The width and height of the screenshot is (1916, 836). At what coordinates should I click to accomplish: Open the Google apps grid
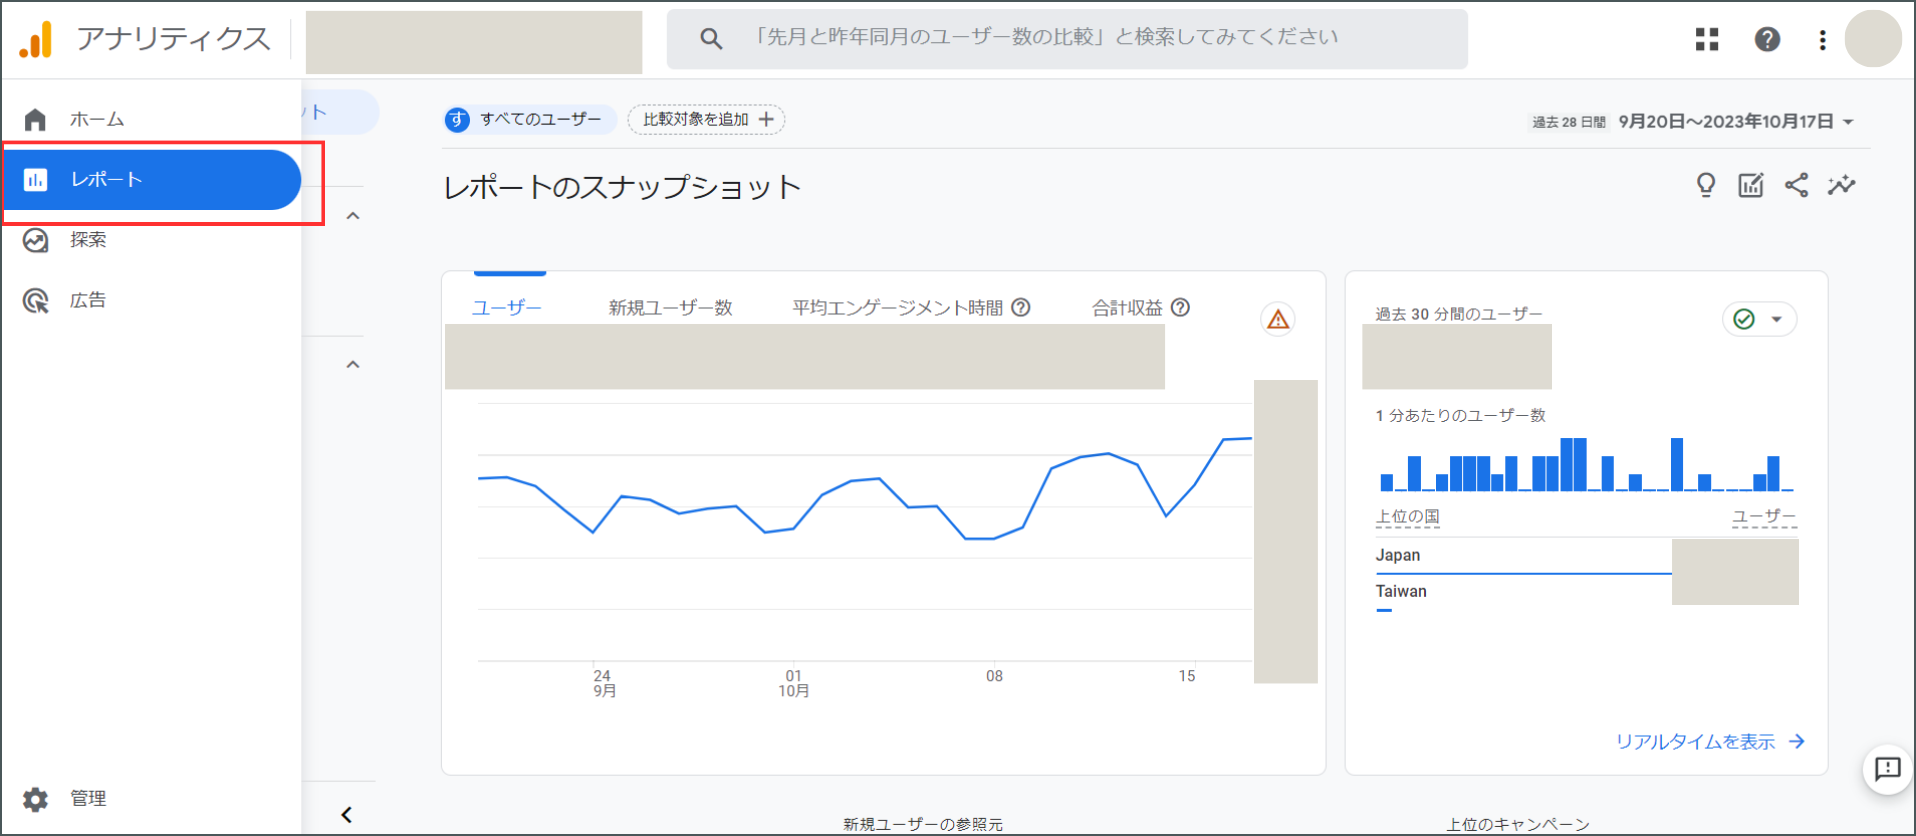coord(1707,39)
